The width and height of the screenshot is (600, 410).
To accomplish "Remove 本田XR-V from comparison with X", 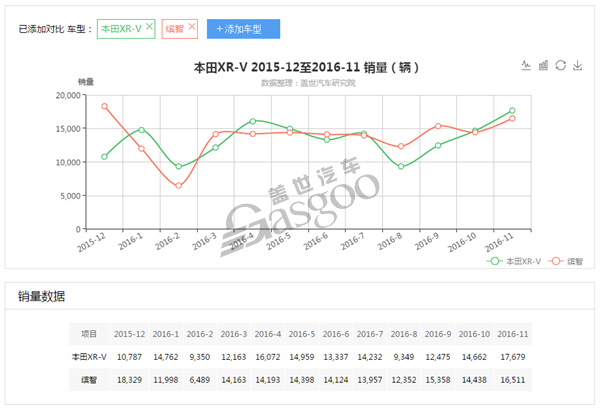I will [149, 26].
